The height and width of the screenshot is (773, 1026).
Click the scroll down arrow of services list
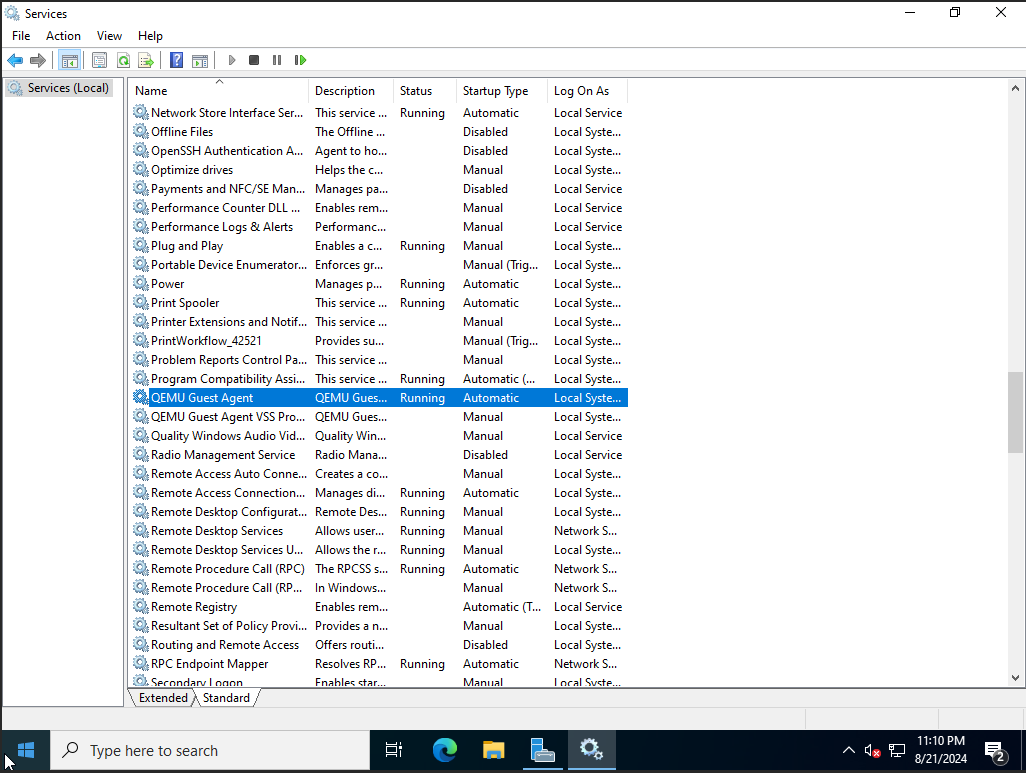click(x=1015, y=678)
